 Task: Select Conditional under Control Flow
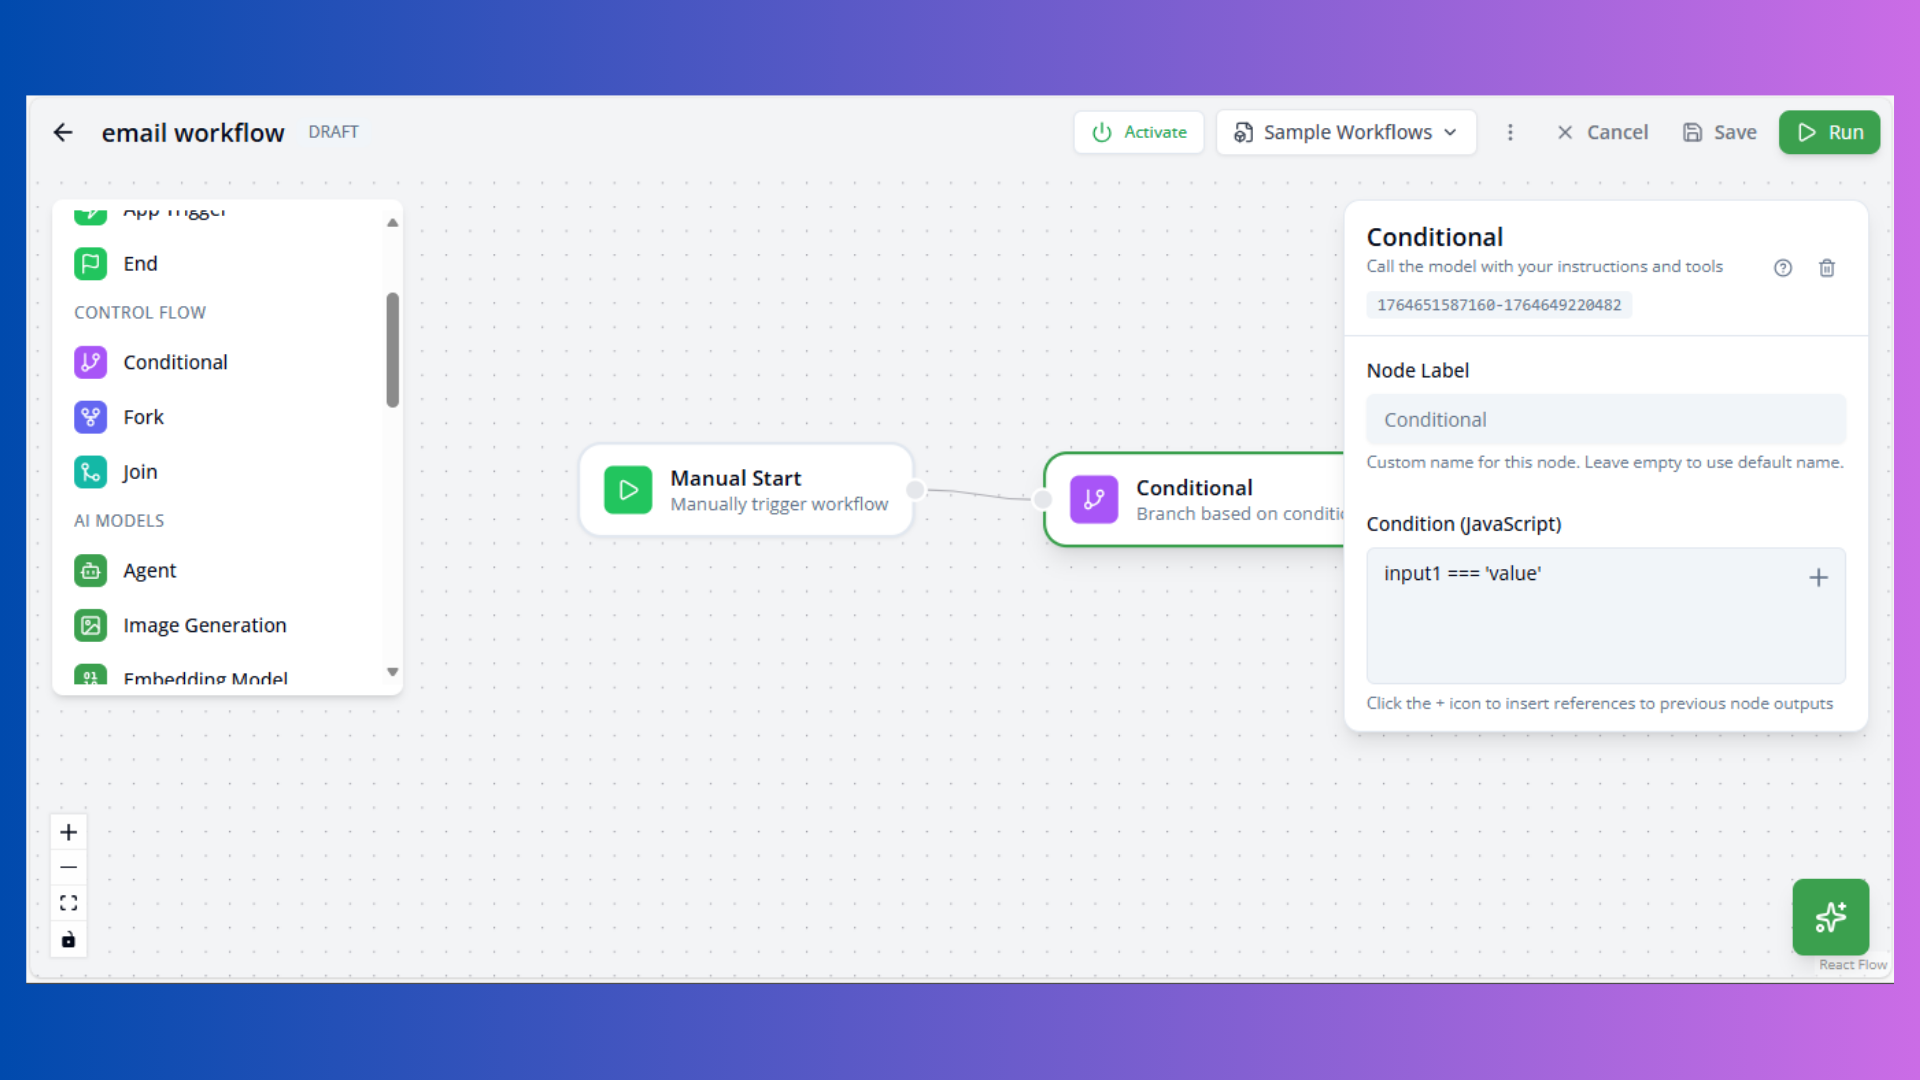[175, 362]
